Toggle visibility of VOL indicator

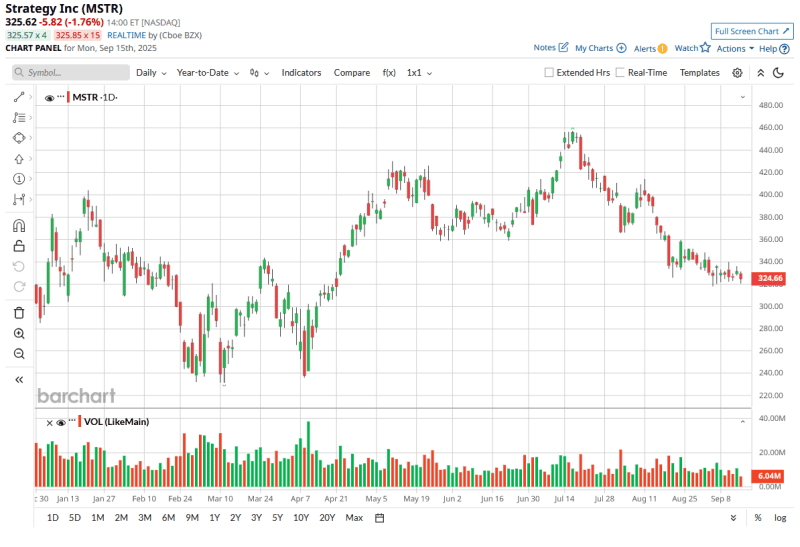[61, 422]
